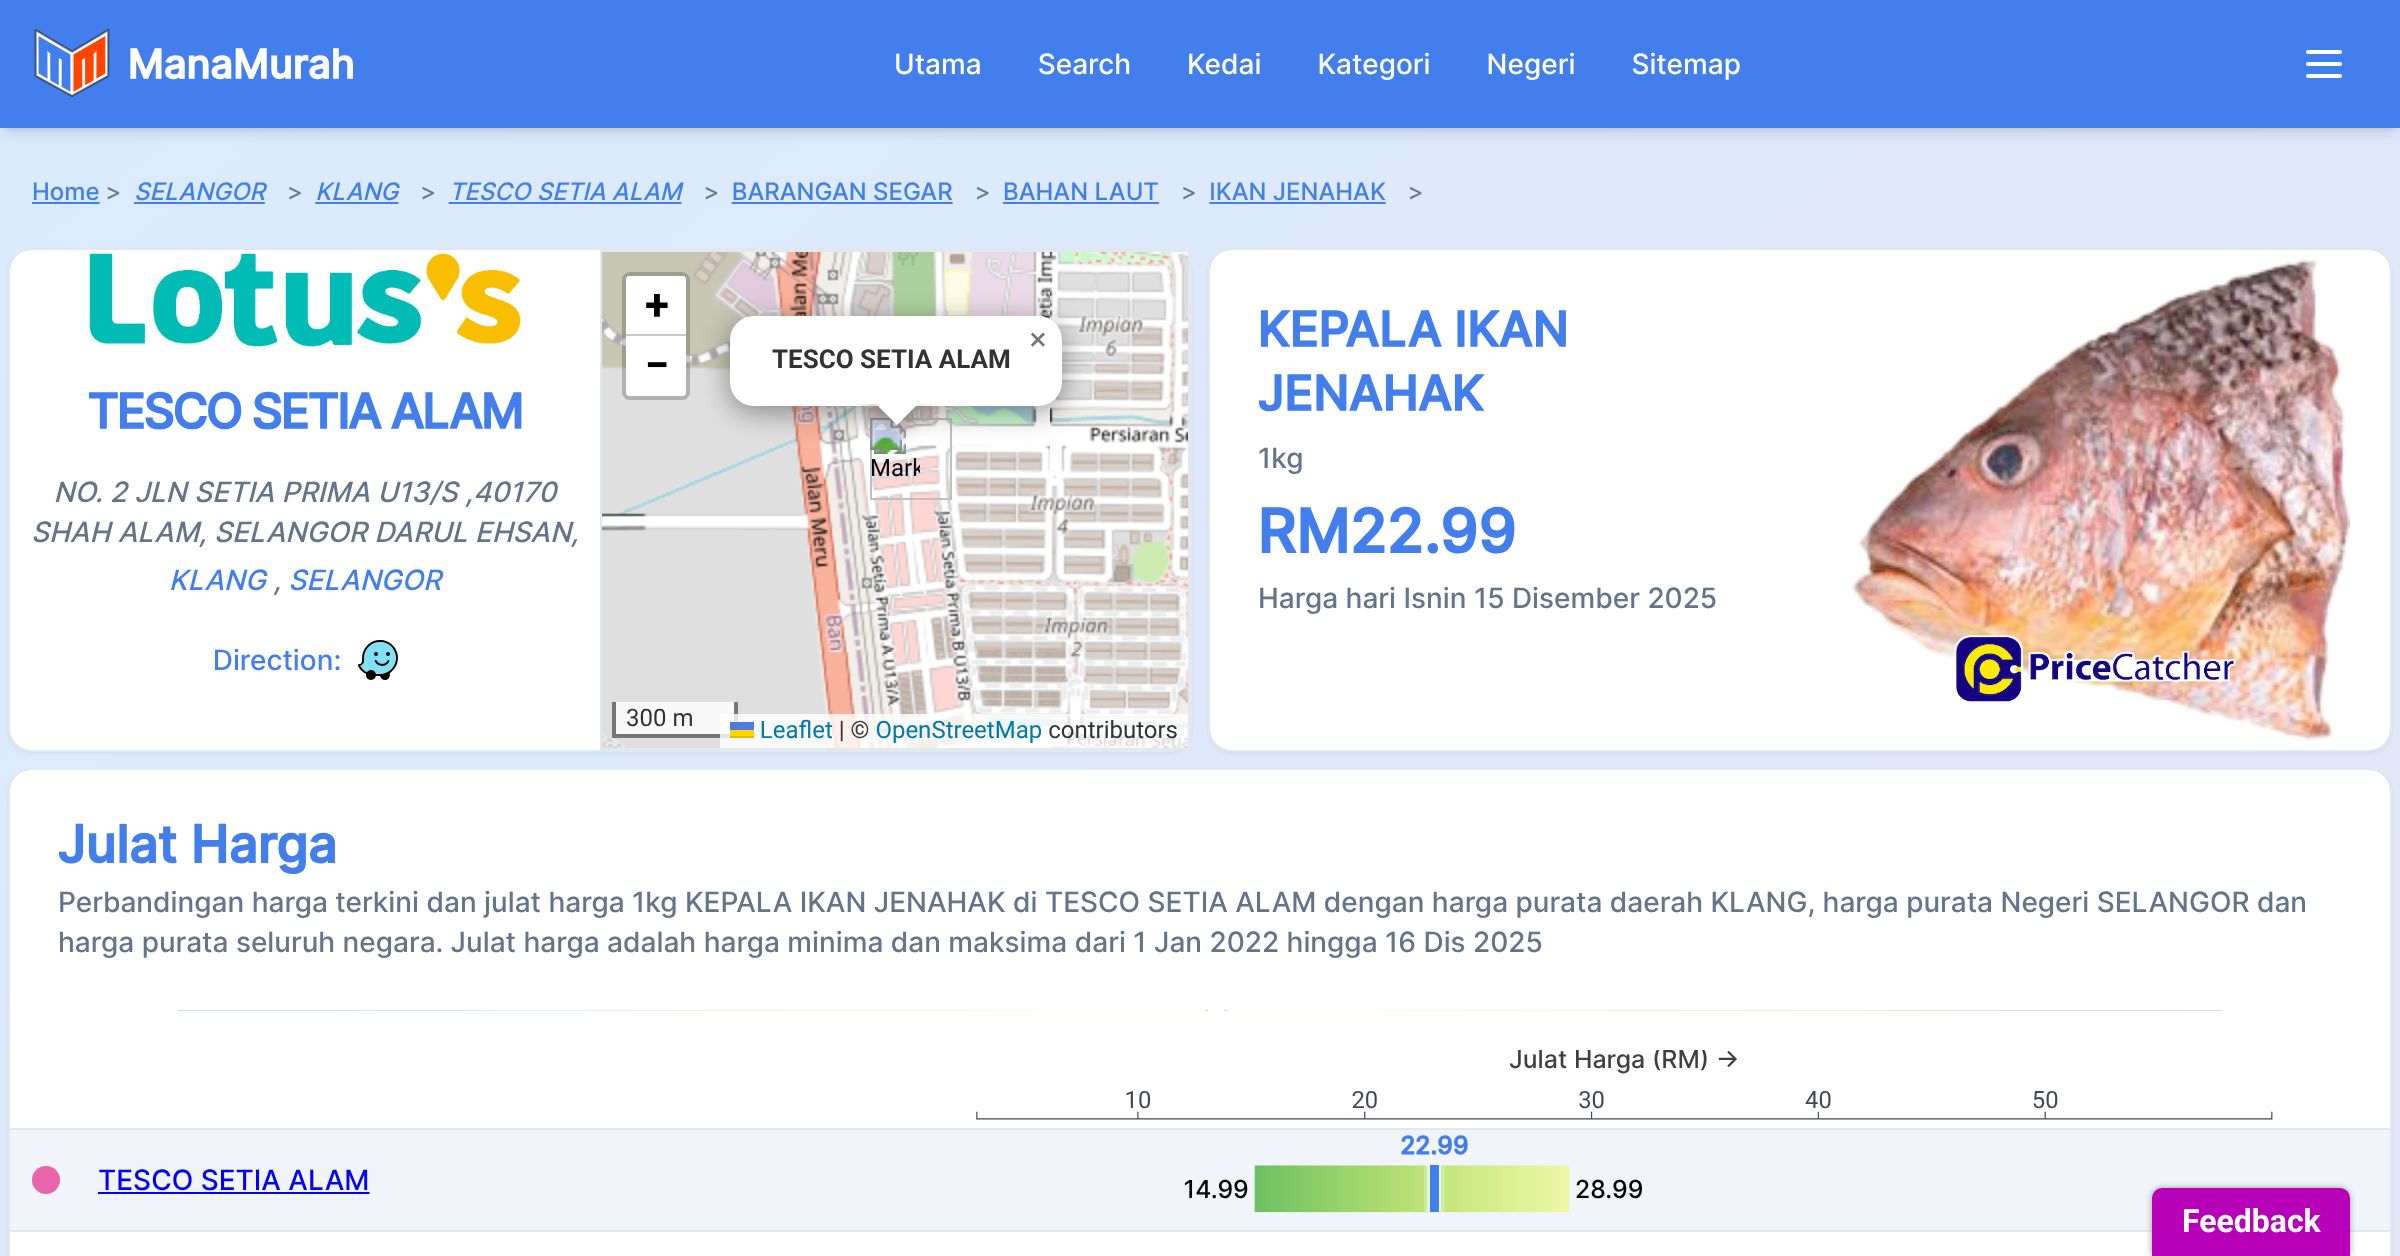
Task: Zoom in on the map
Action: [656, 305]
